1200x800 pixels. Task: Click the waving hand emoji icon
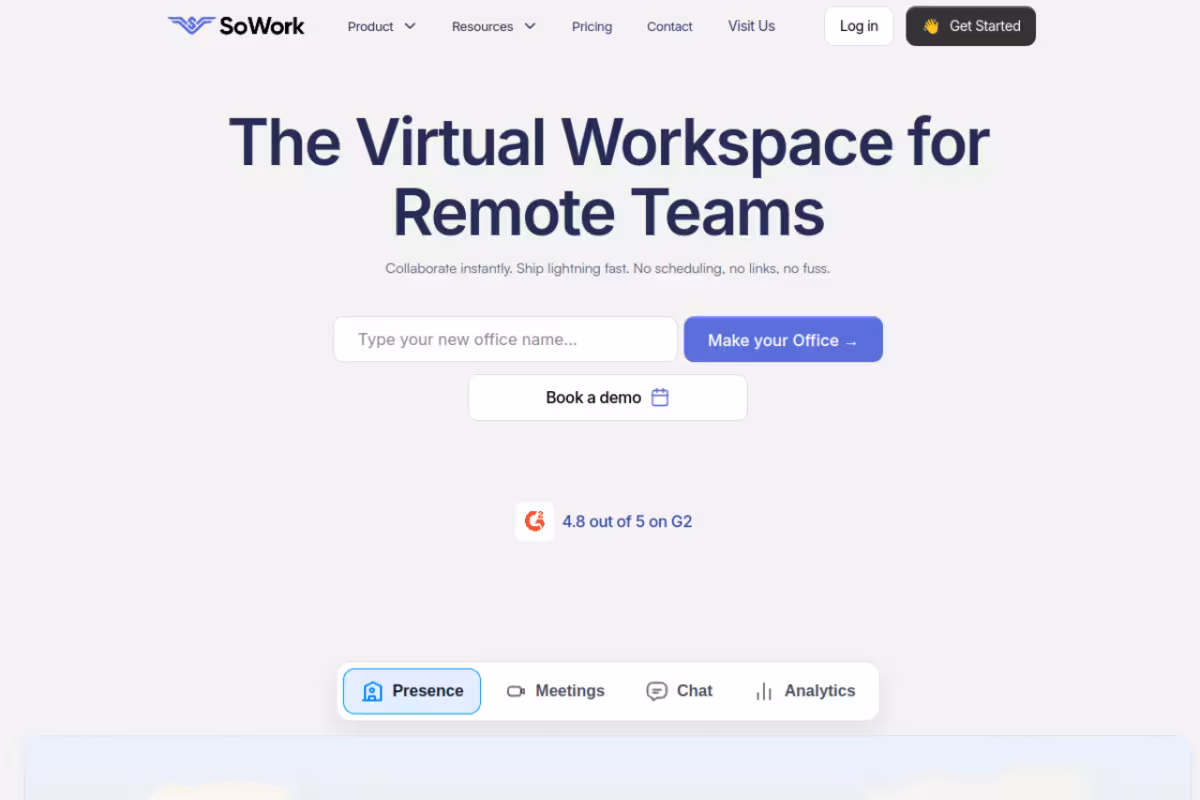(931, 26)
